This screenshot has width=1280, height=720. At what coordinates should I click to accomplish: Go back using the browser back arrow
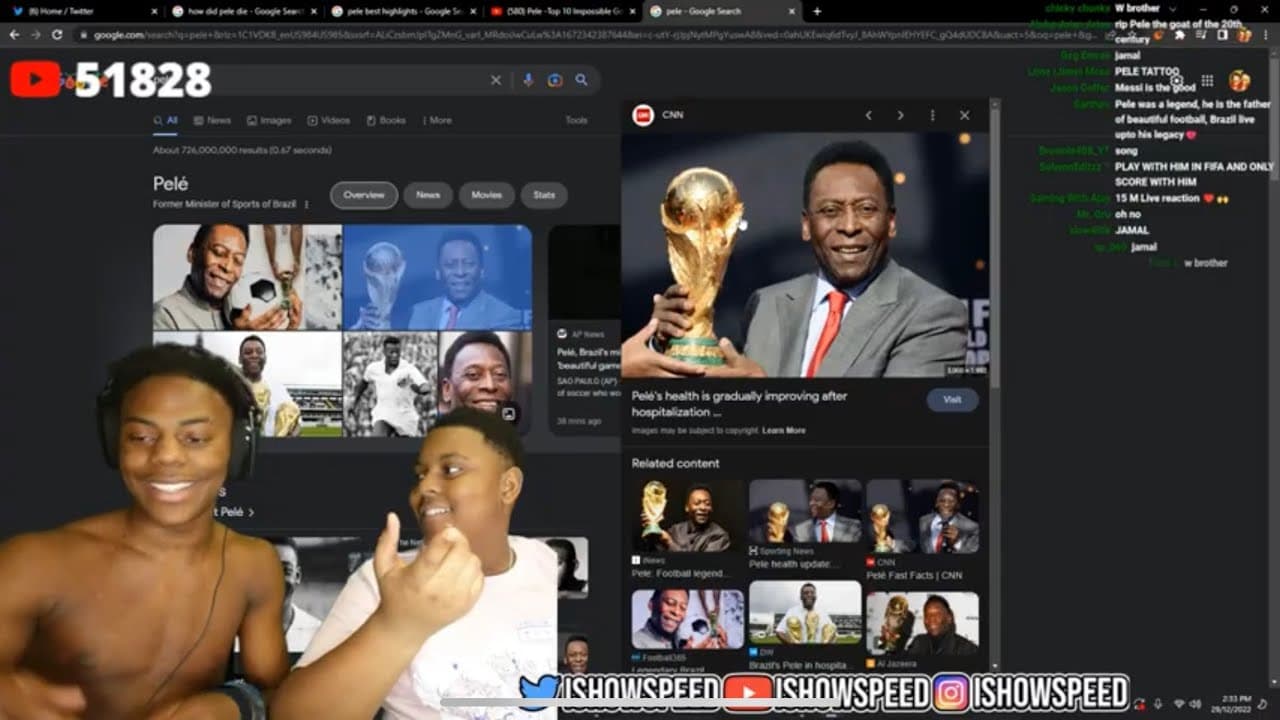coord(14,34)
